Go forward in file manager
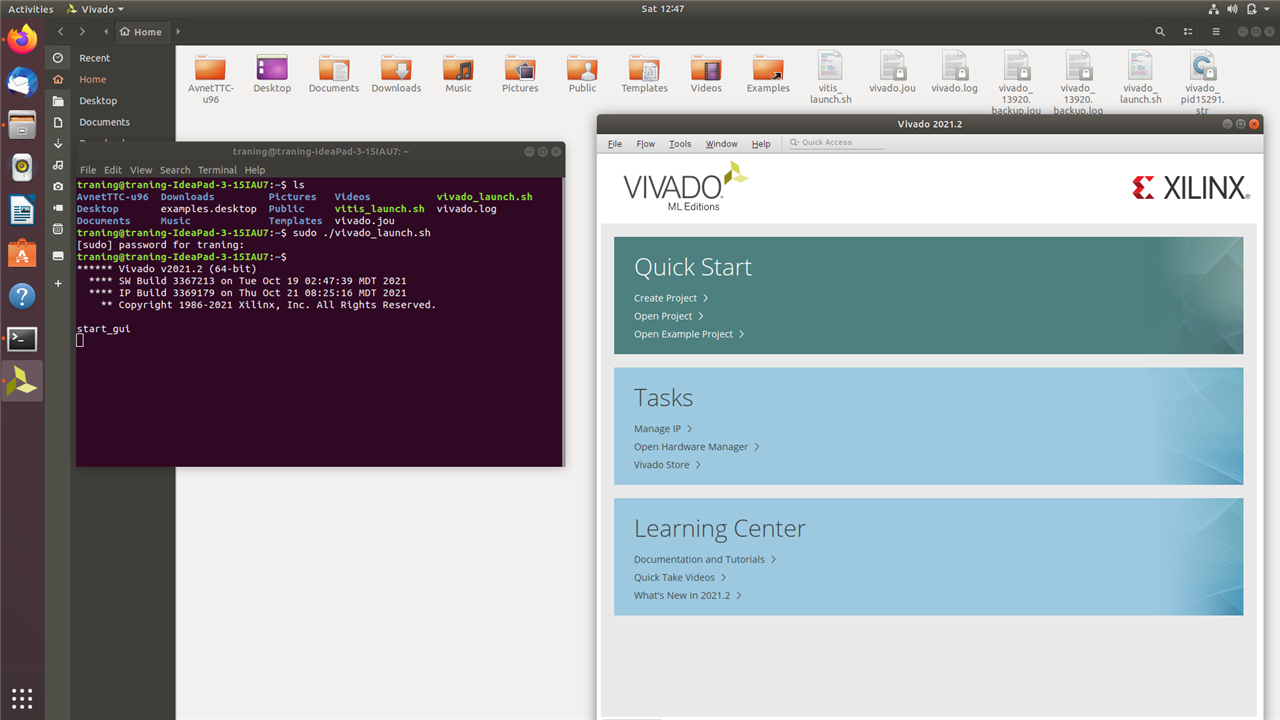 (82, 31)
